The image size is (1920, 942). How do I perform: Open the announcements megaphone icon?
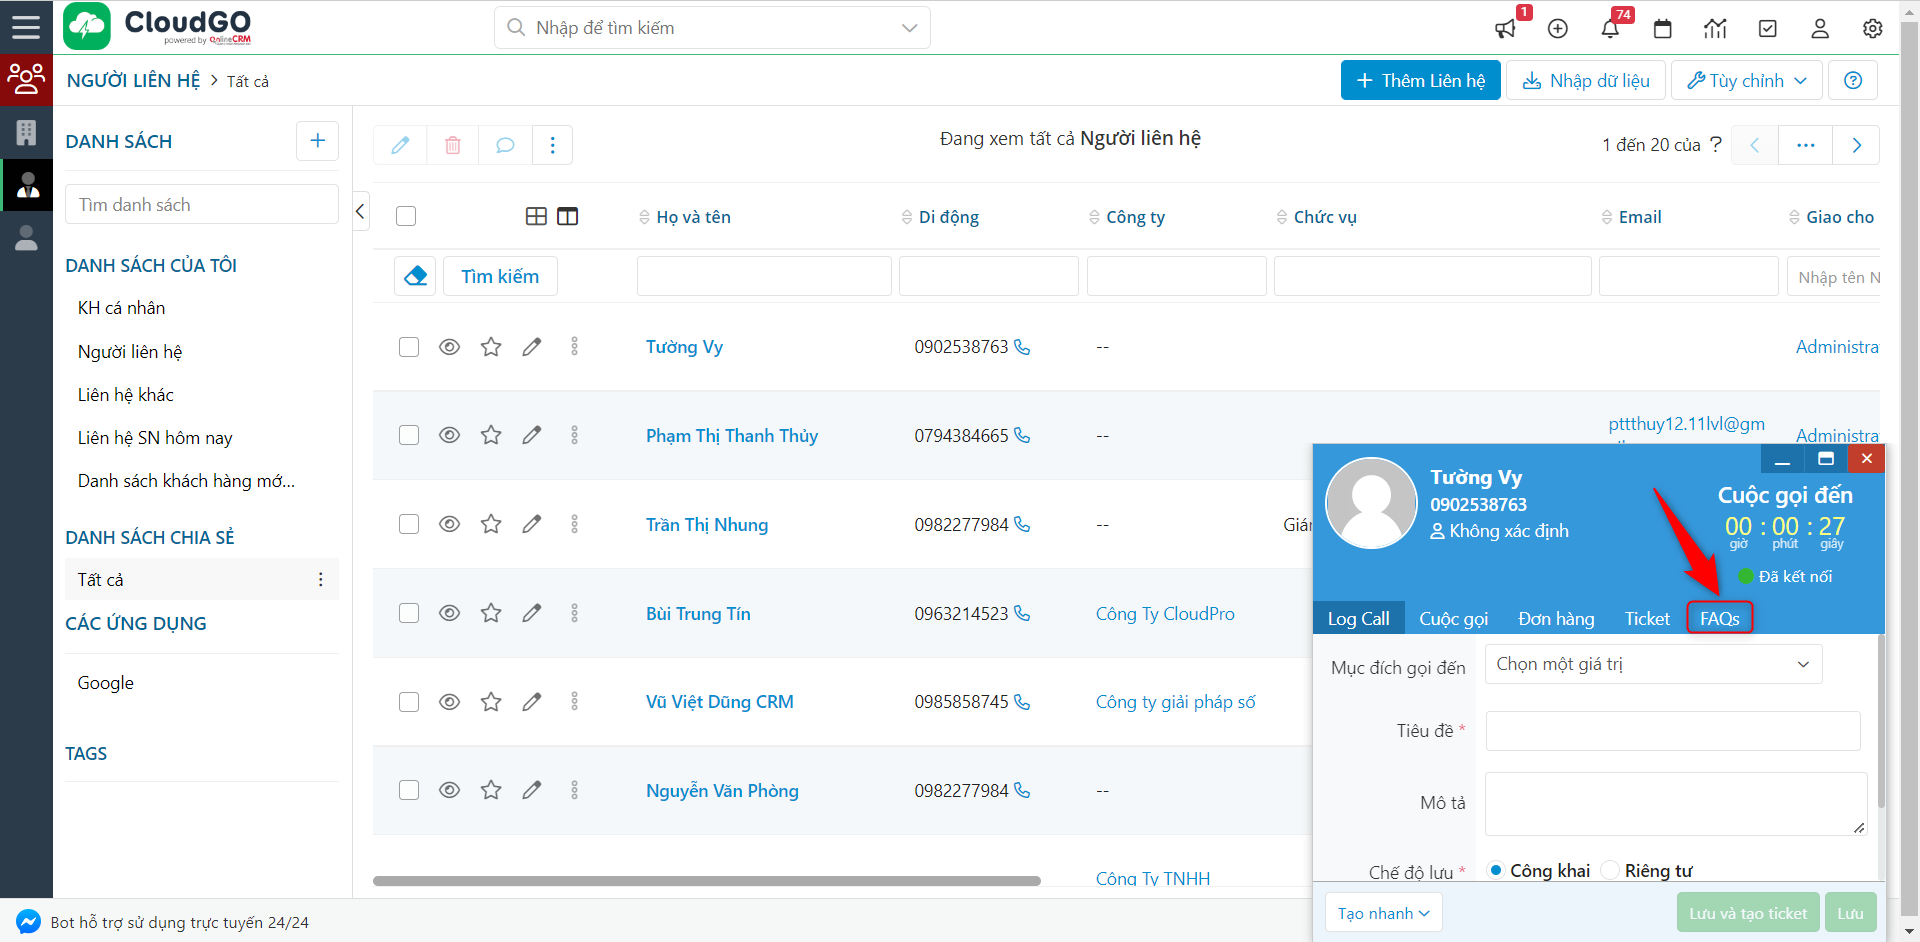tap(1505, 29)
